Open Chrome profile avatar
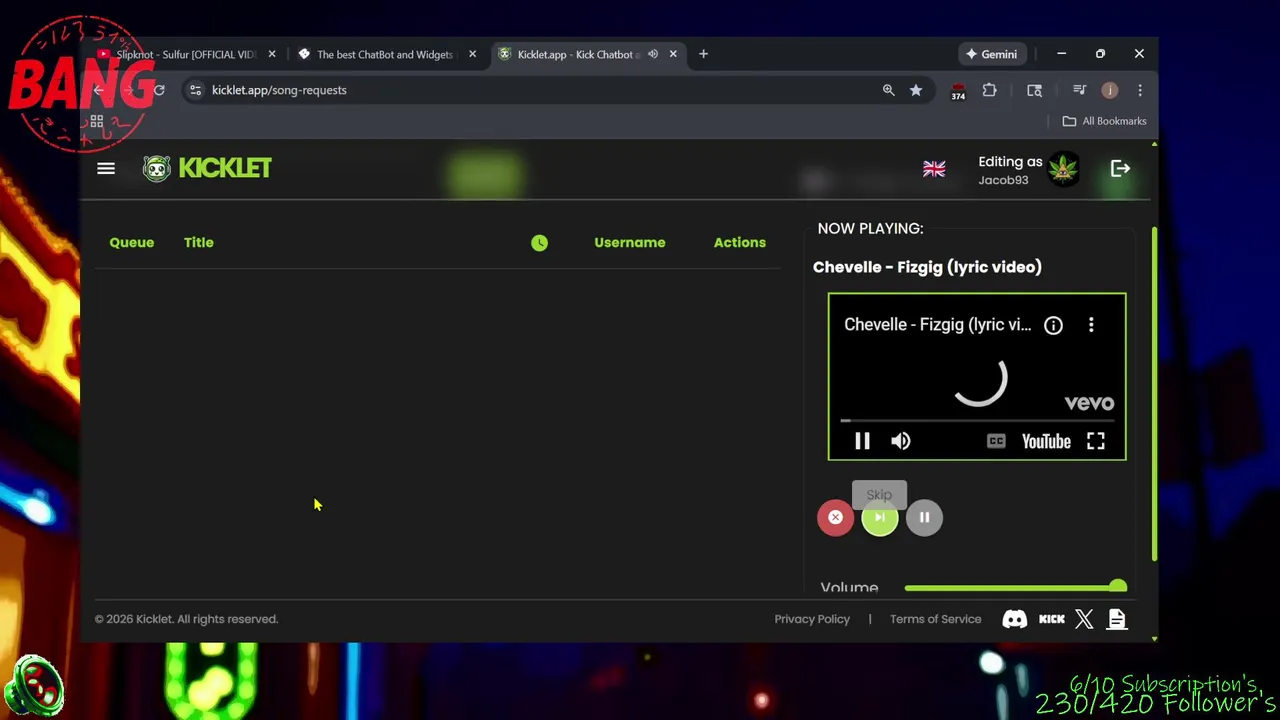1280x720 pixels. tap(1110, 90)
